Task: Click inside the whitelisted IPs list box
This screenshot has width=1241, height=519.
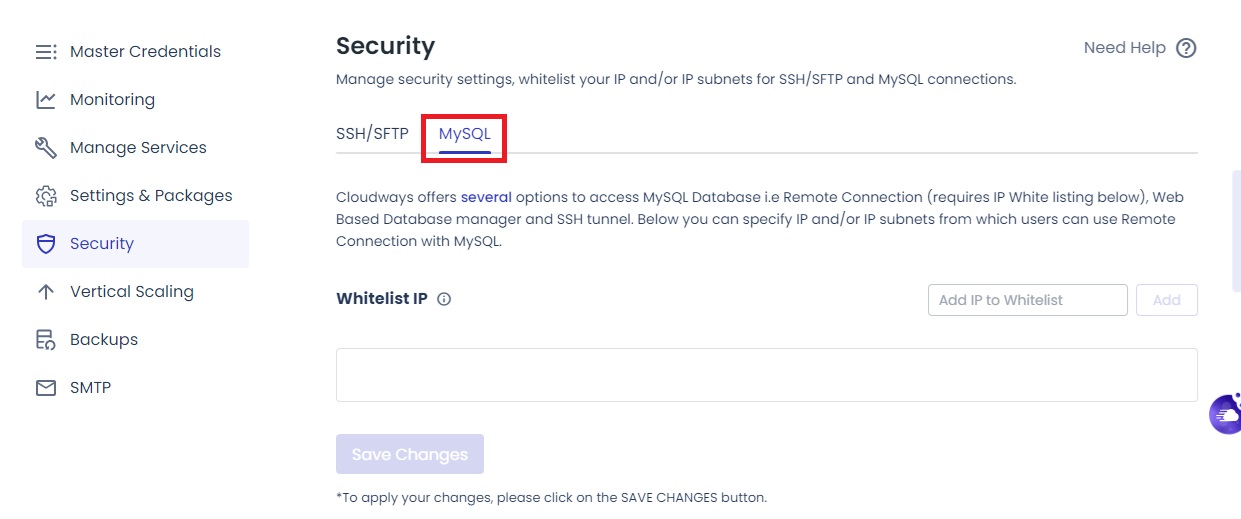Action: pyautogui.click(x=766, y=375)
